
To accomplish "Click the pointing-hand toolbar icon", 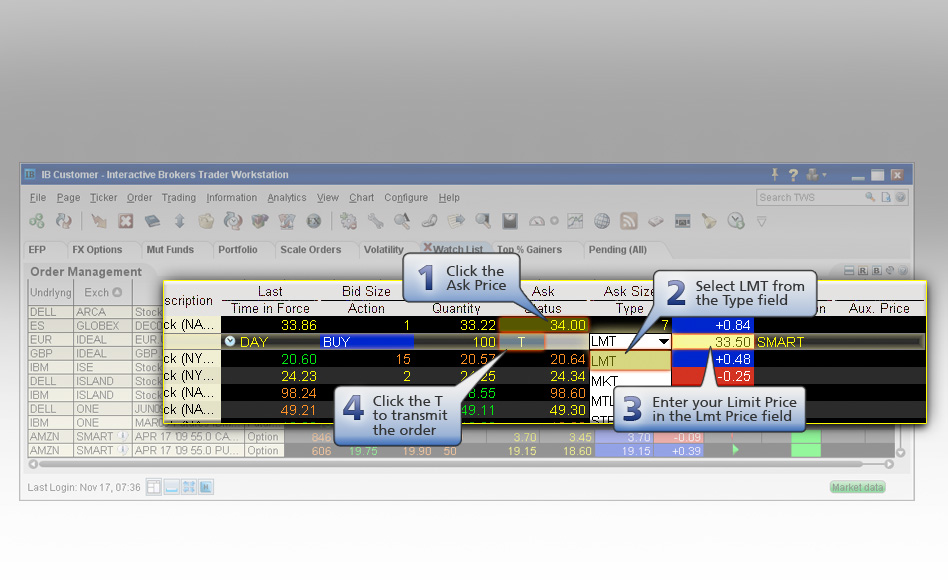I will coord(99,221).
